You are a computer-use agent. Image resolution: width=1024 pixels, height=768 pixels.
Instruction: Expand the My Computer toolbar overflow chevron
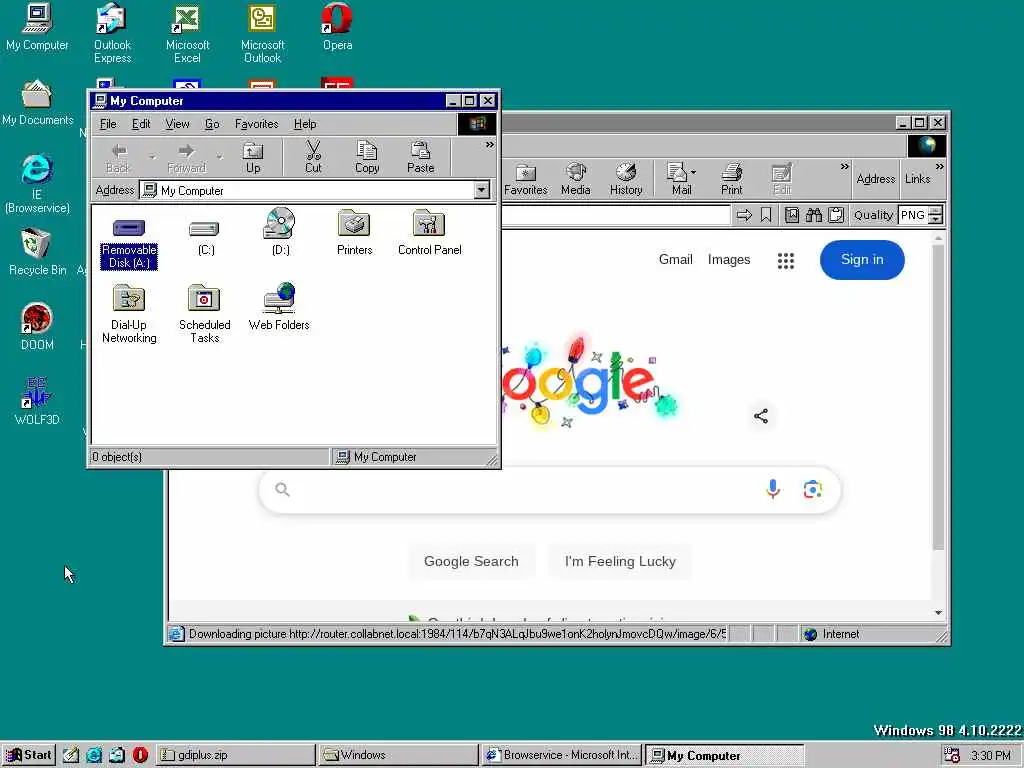click(x=490, y=144)
